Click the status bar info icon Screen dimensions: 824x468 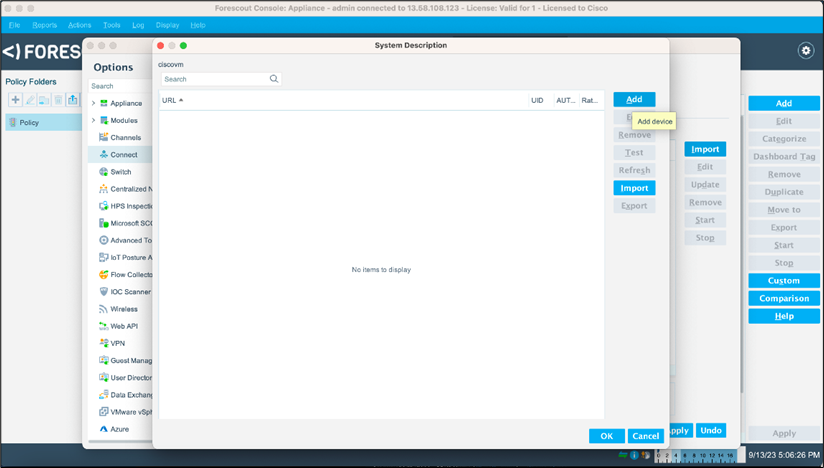click(634, 455)
